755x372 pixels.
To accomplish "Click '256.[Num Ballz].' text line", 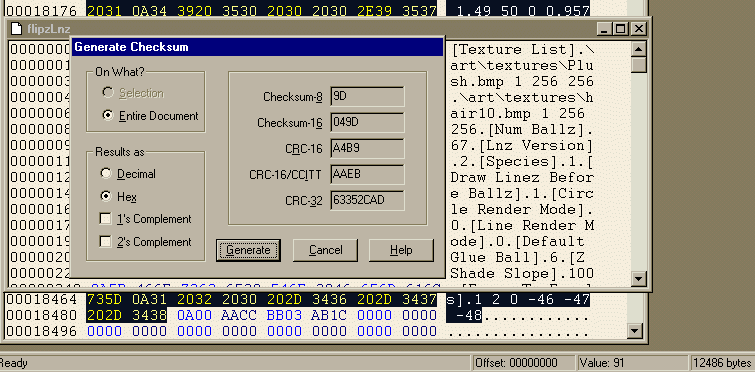I will coord(522,129).
